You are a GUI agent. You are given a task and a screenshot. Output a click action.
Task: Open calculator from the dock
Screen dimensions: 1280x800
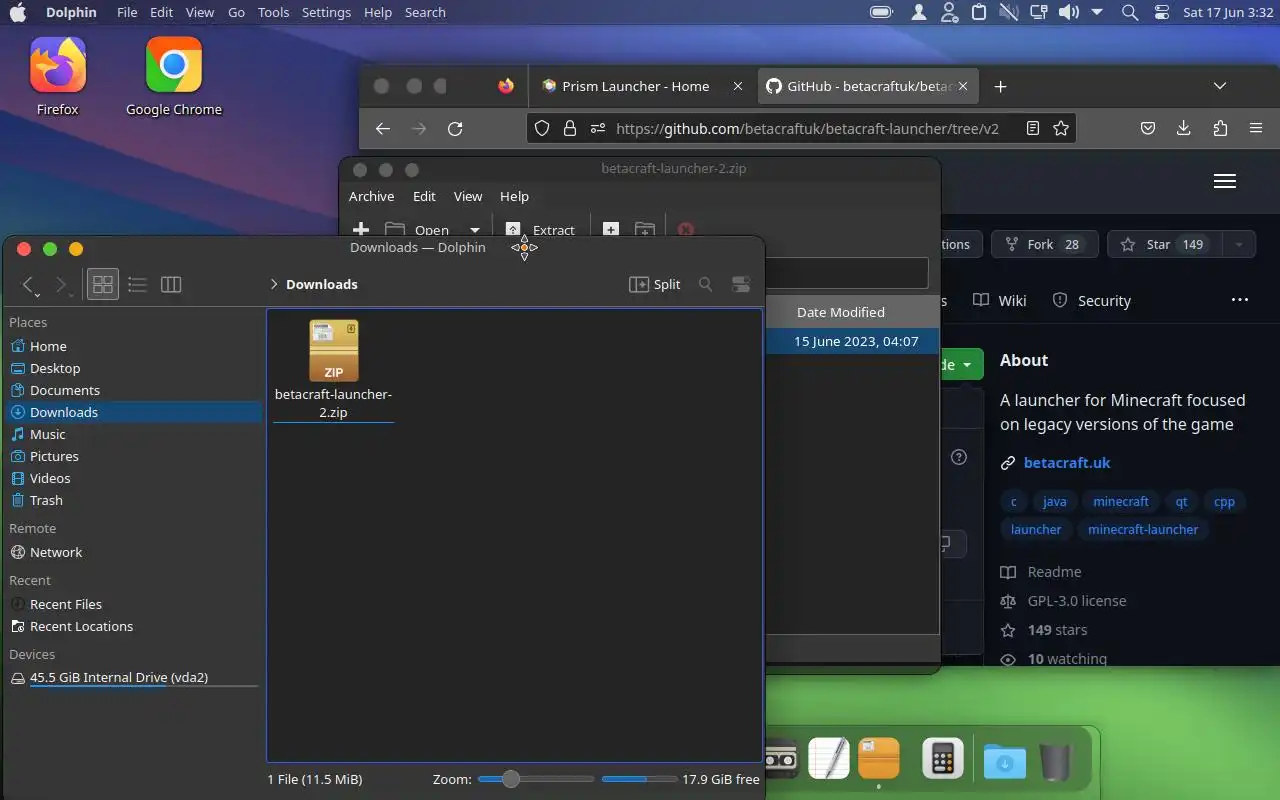[942, 759]
